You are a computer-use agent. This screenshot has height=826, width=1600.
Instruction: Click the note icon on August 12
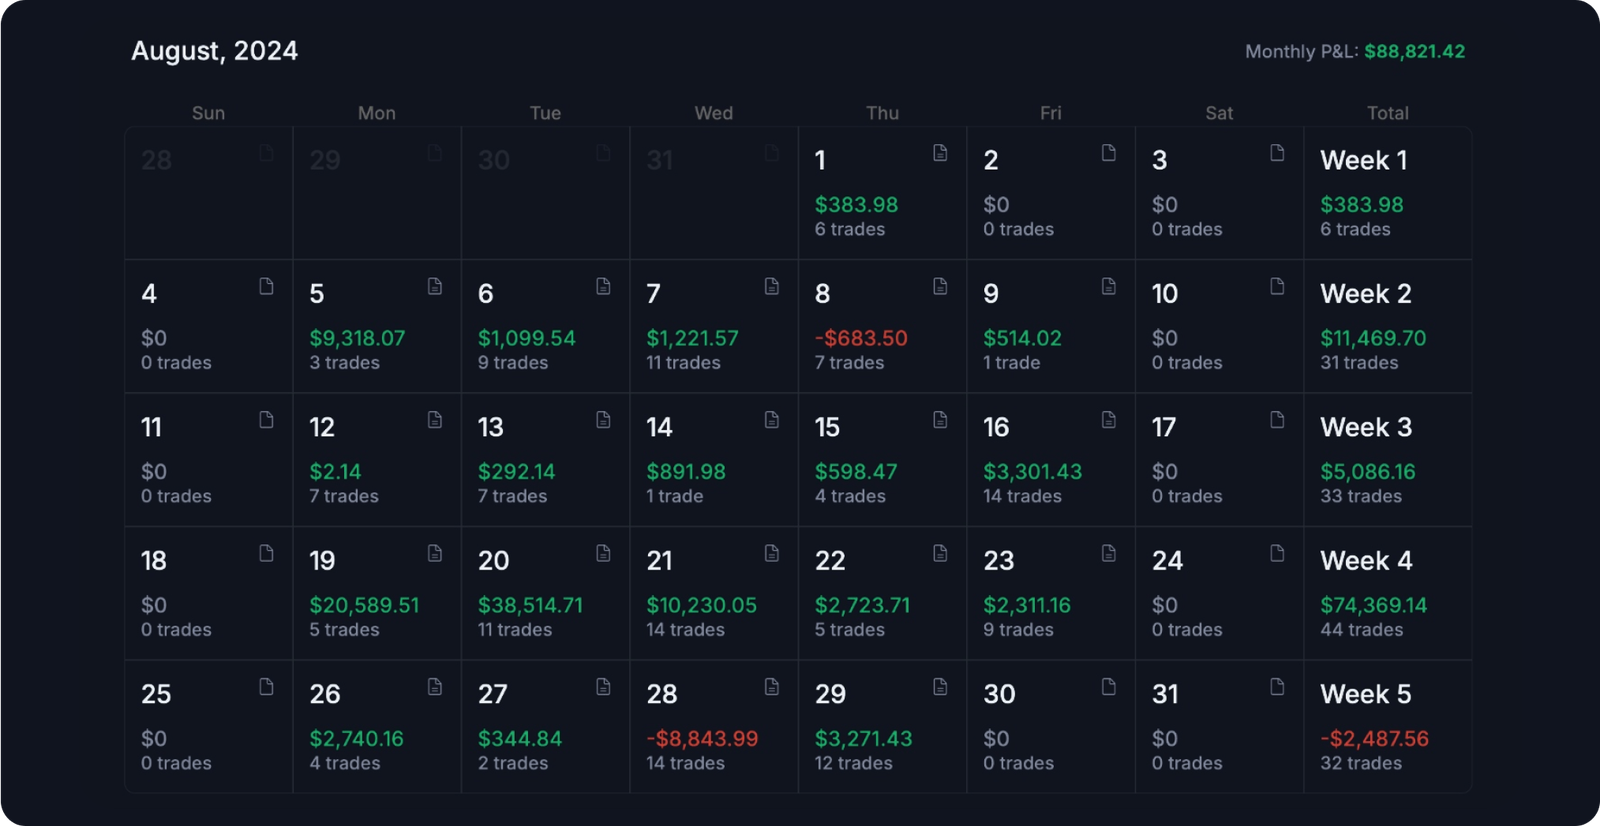[x=435, y=420]
